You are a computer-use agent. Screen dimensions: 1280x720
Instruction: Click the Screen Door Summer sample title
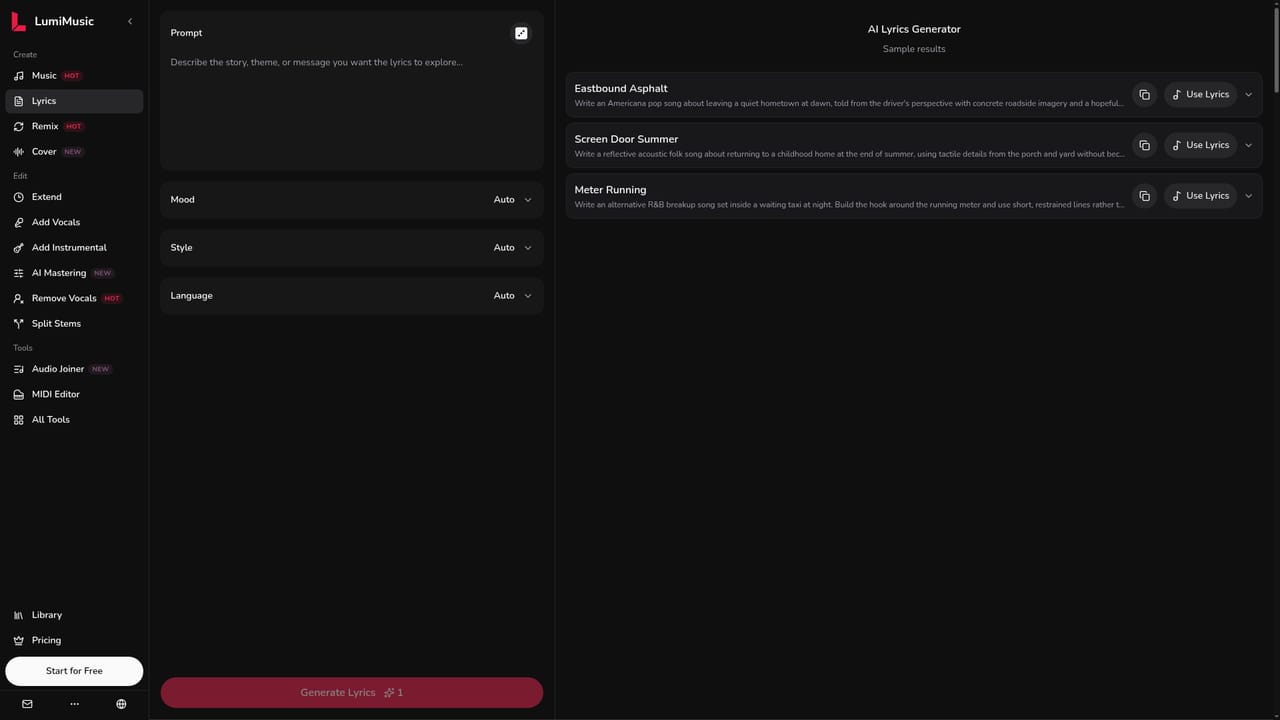coord(626,139)
